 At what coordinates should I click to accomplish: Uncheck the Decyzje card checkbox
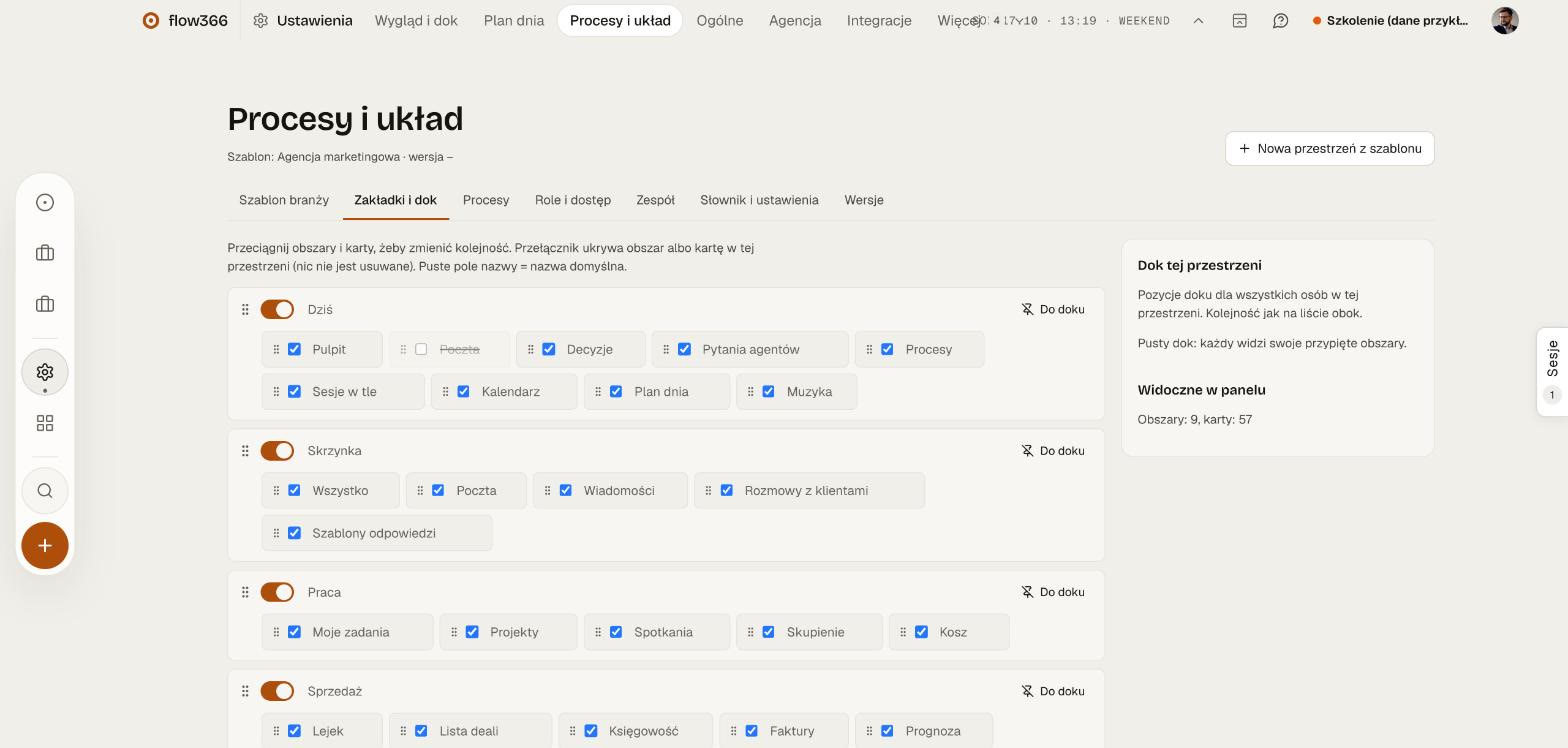[x=548, y=349]
